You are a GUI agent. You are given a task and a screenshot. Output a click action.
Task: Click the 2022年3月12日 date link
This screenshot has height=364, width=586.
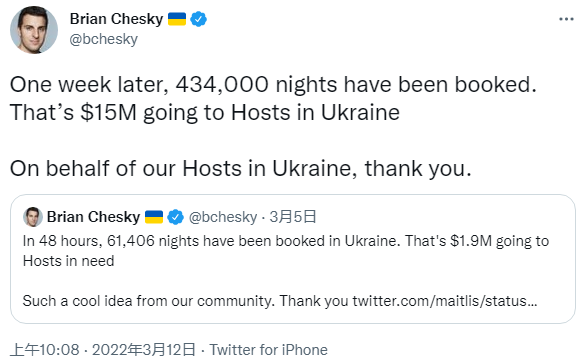tap(144, 350)
